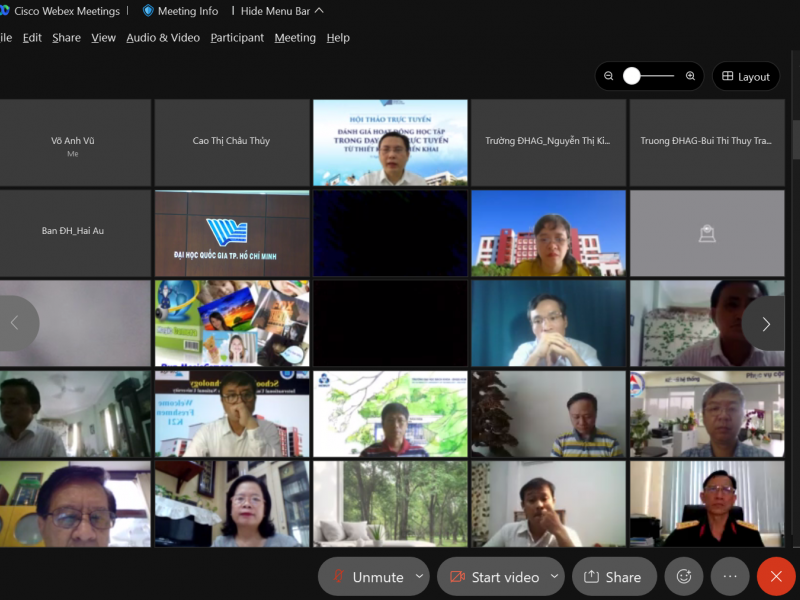Open the Audio & Video menu
800x600 pixels.
pyautogui.click(x=163, y=37)
